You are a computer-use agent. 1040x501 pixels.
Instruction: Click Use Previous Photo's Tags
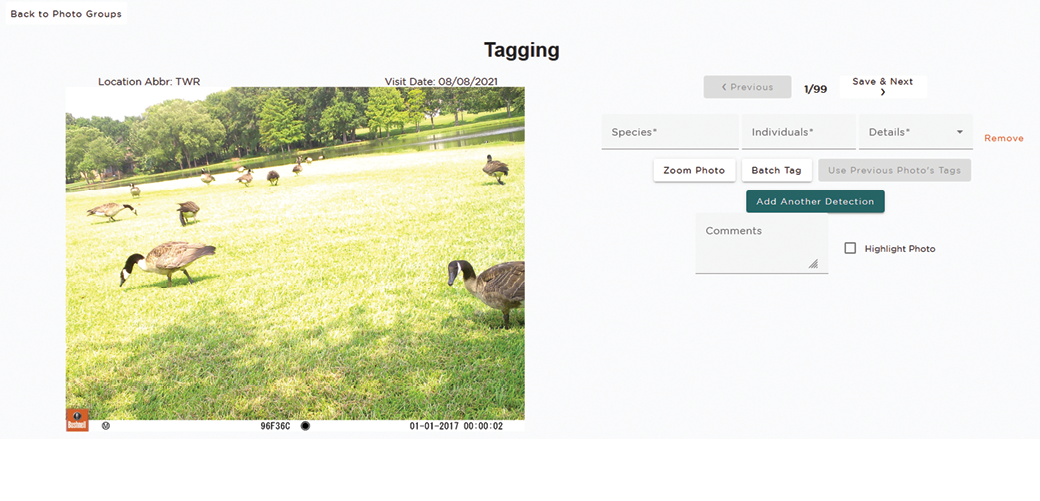click(894, 170)
